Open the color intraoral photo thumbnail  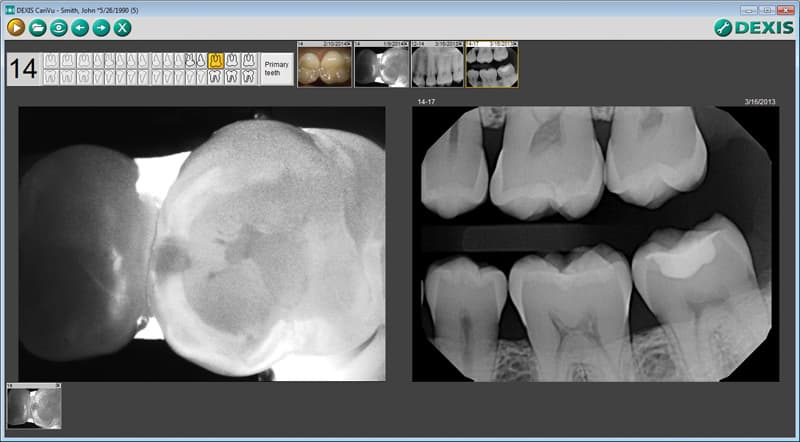[325, 65]
